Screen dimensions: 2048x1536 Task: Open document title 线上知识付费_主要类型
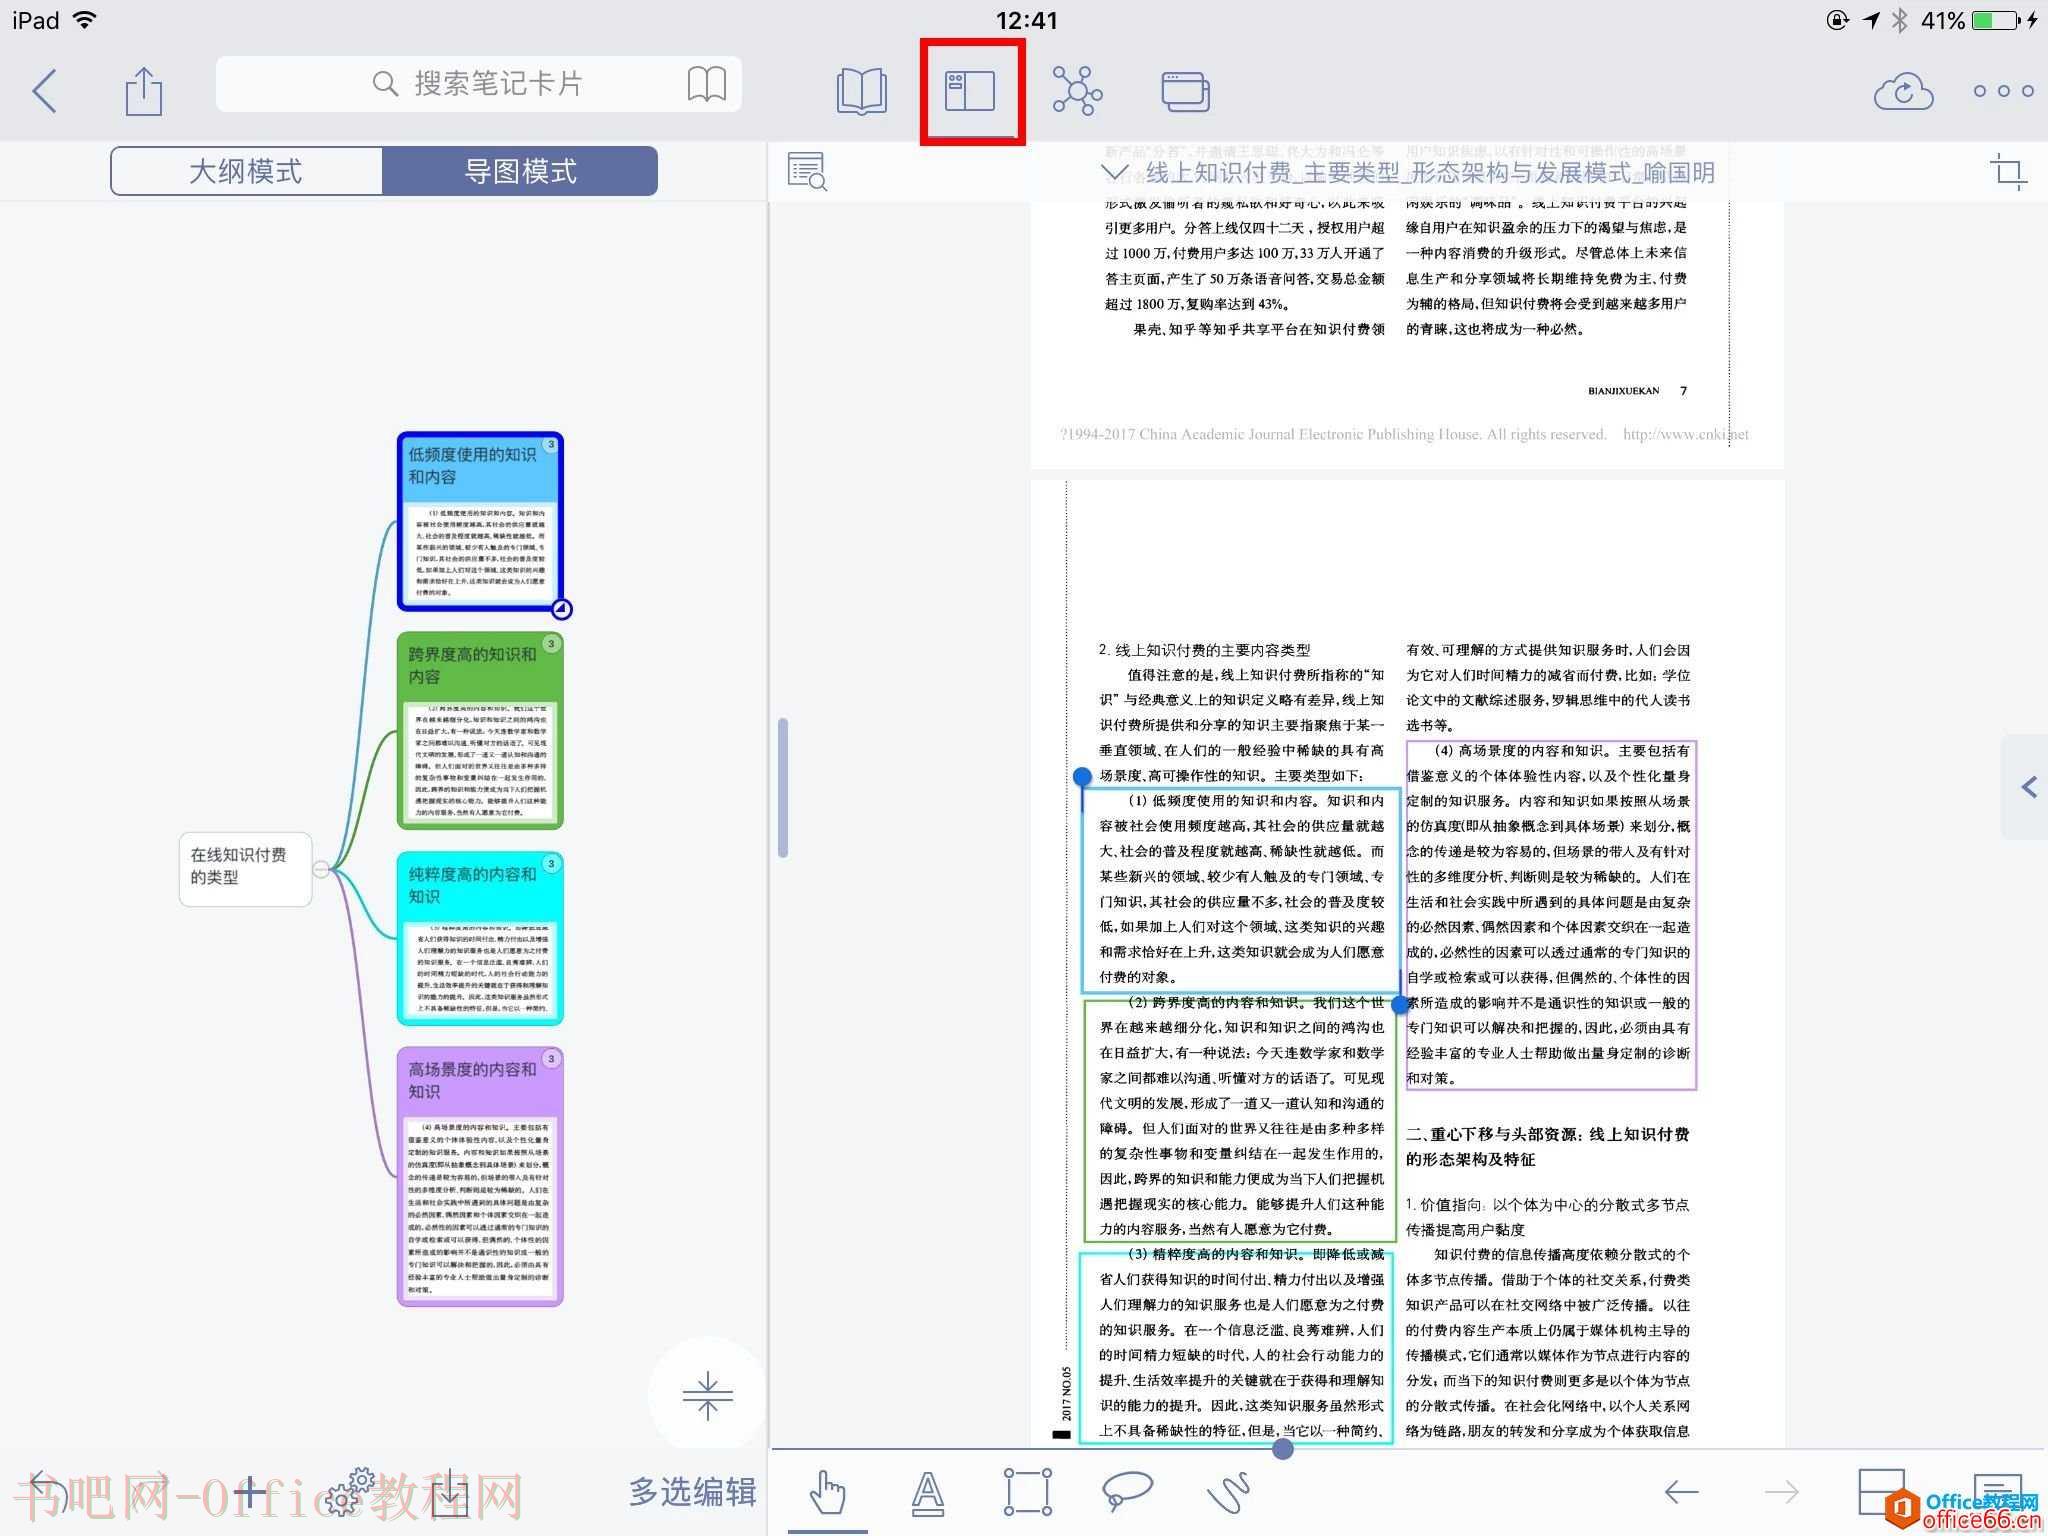pyautogui.click(x=1430, y=173)
